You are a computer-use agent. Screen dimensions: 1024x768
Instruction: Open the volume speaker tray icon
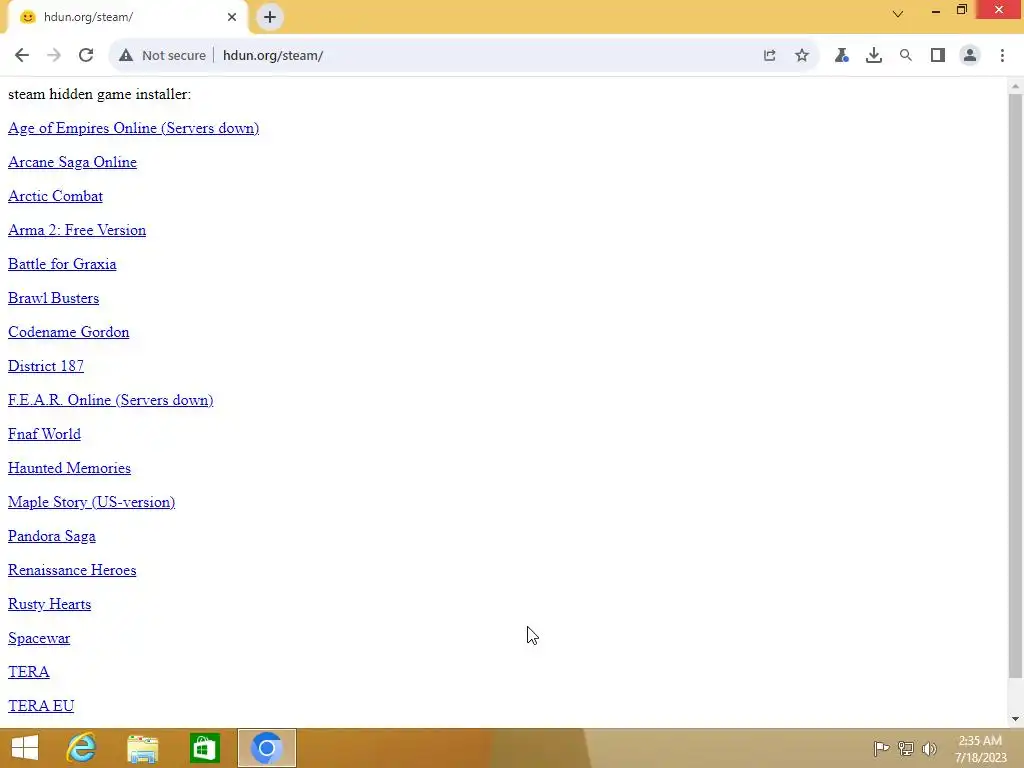[929, 748]
